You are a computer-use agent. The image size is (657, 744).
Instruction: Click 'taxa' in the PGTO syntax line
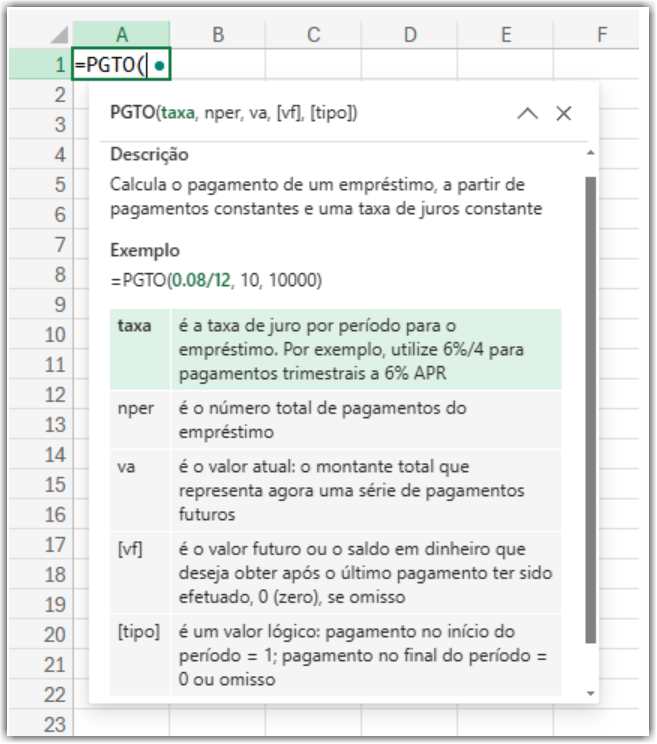[178, 113]
